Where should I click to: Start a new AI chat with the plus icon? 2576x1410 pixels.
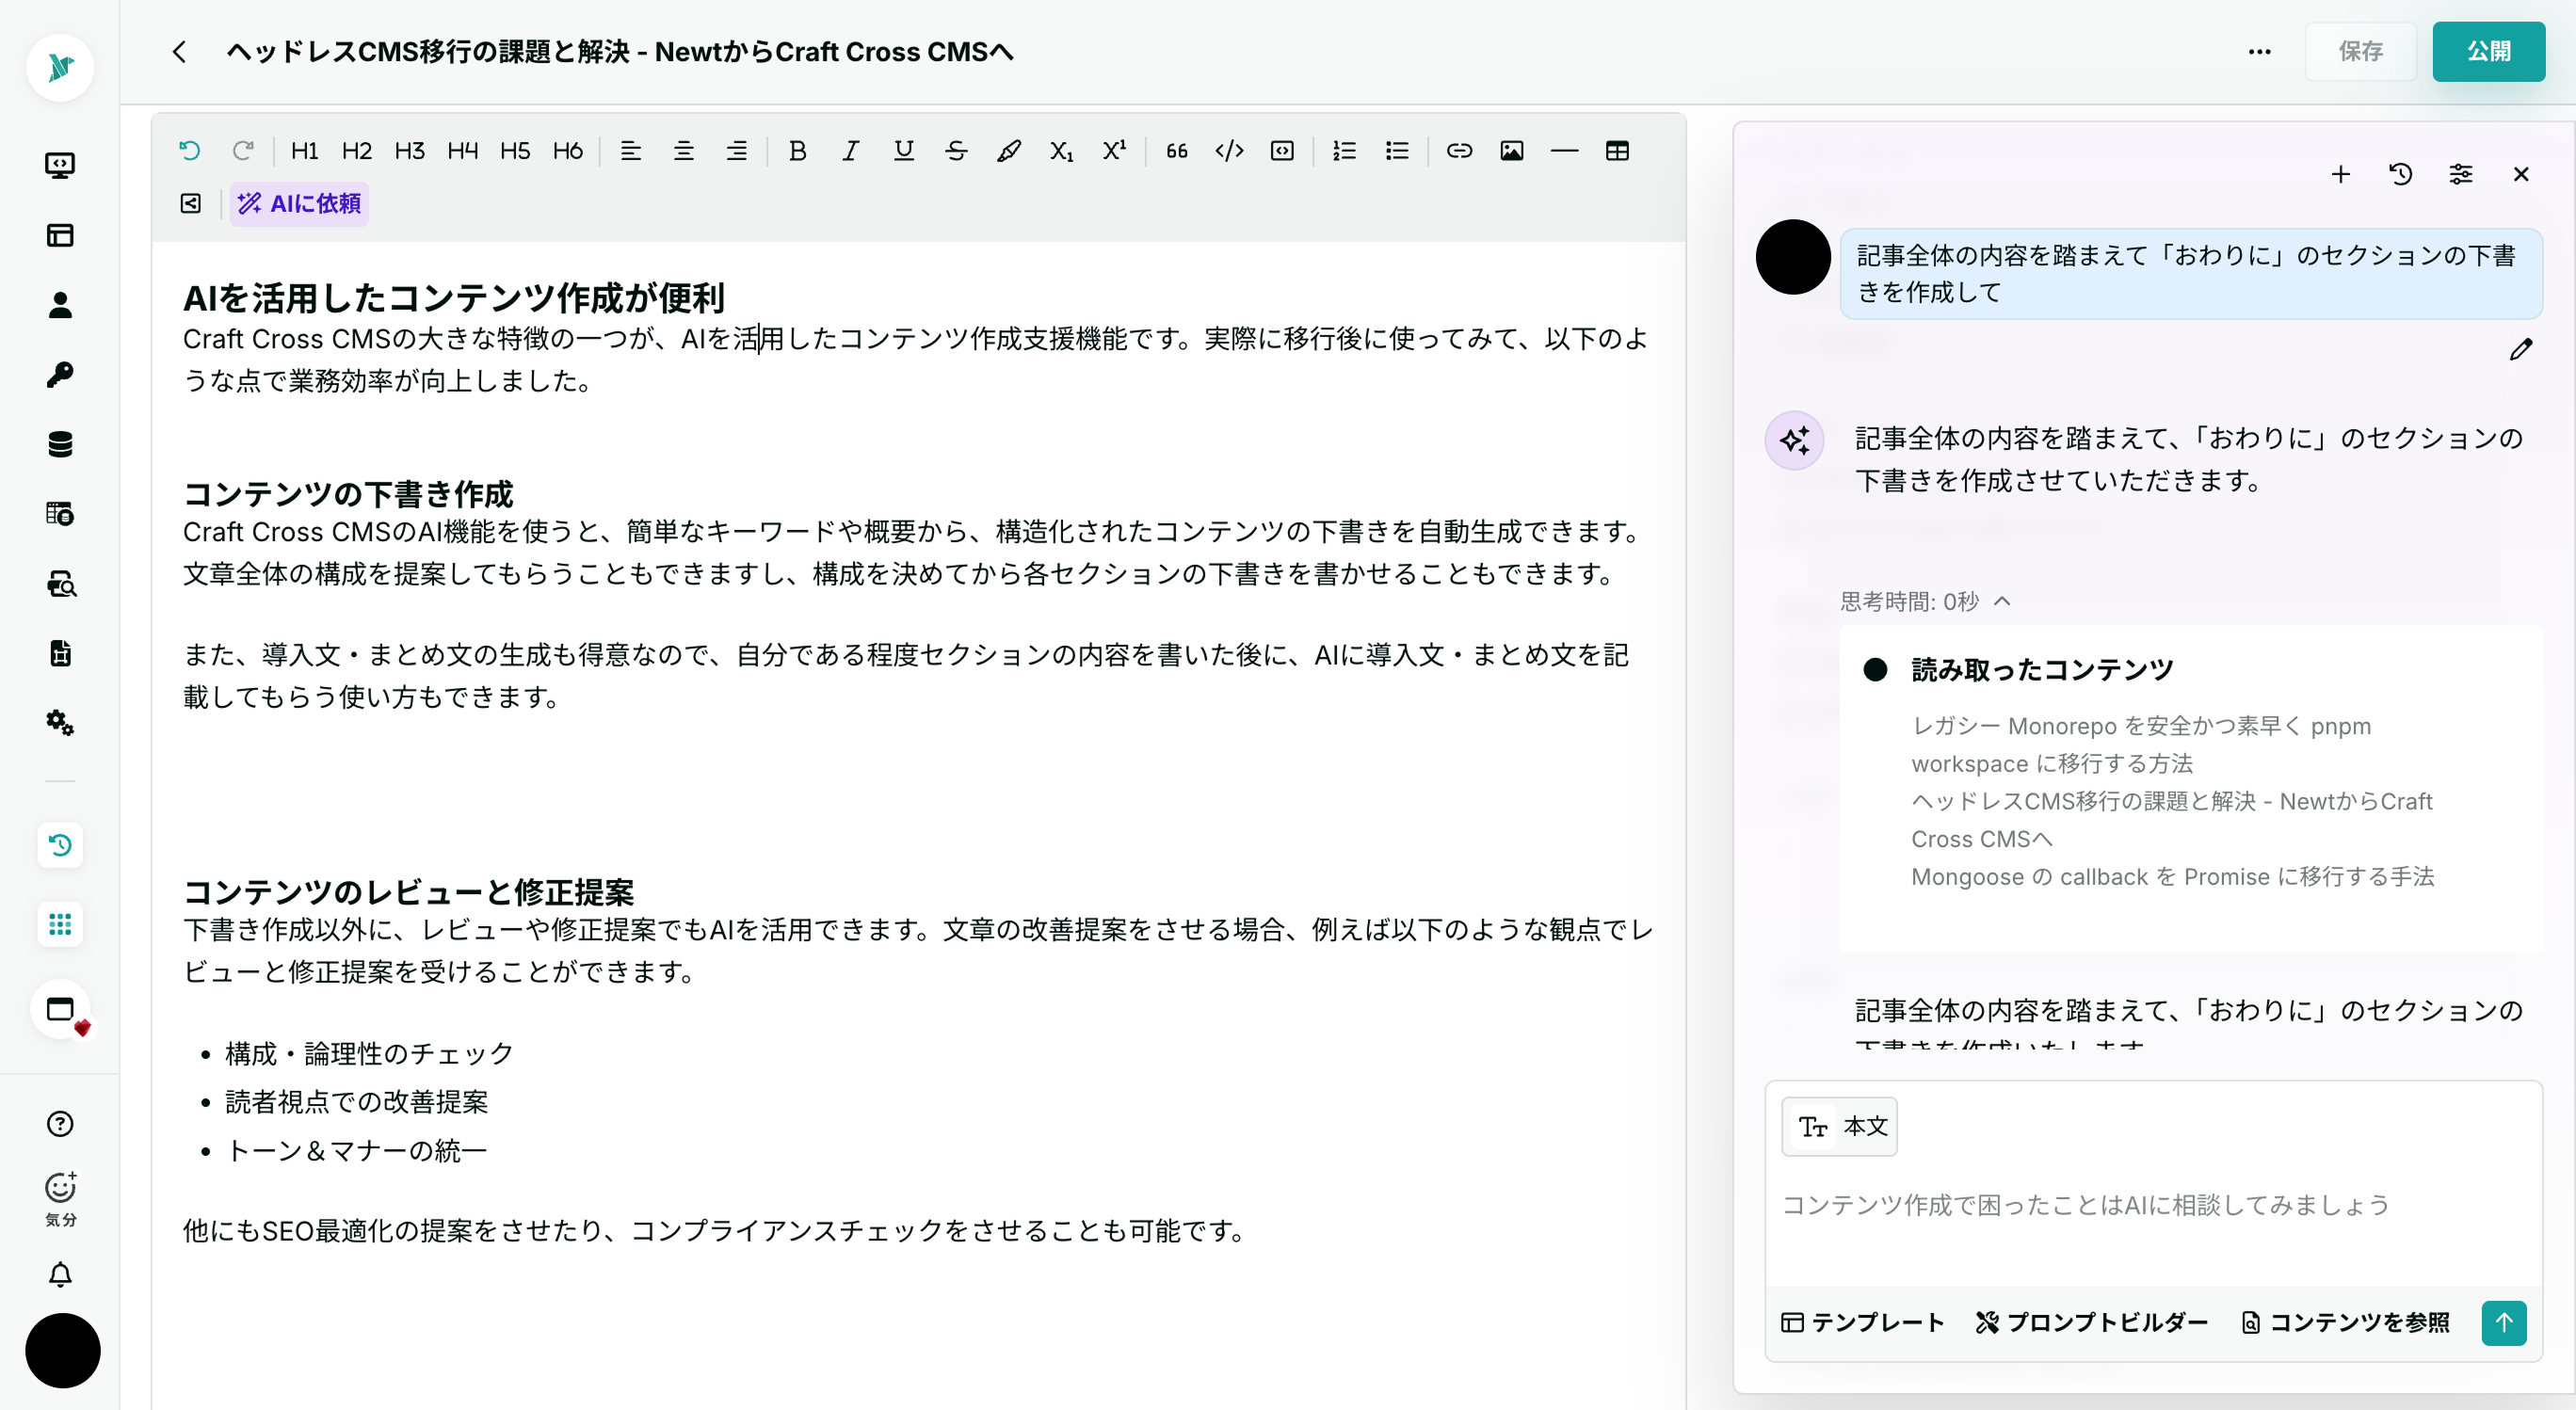point(2341,174)
